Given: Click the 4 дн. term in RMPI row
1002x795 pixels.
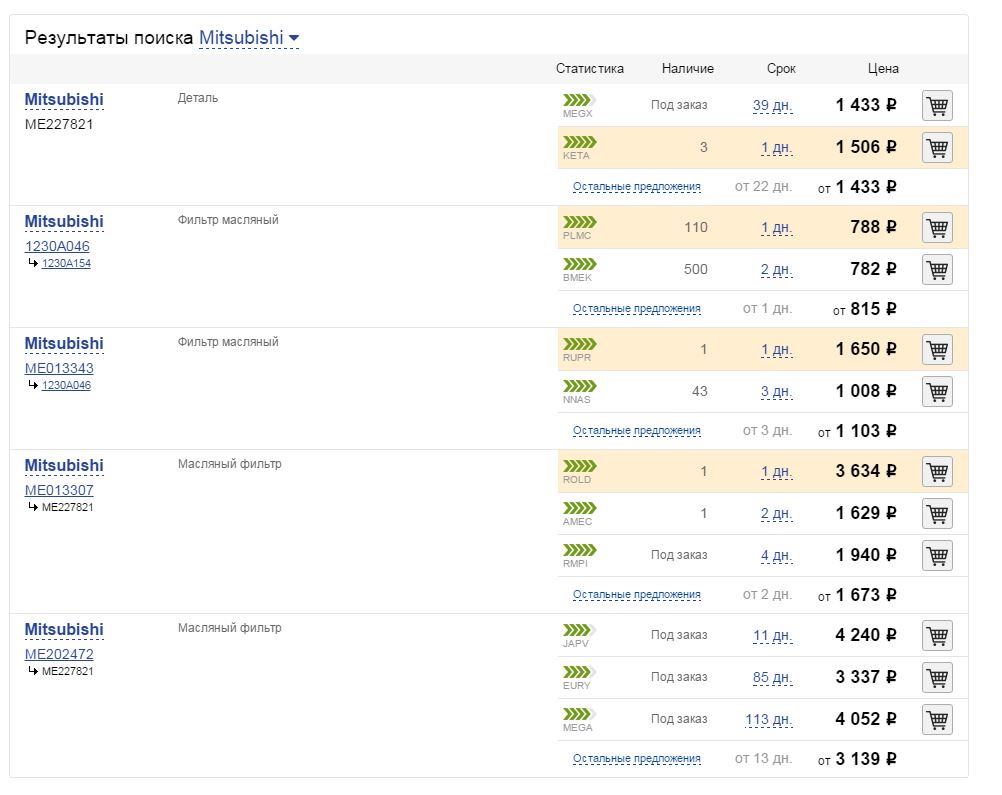Looking at the screenshot, I should [x=776, y=555].
